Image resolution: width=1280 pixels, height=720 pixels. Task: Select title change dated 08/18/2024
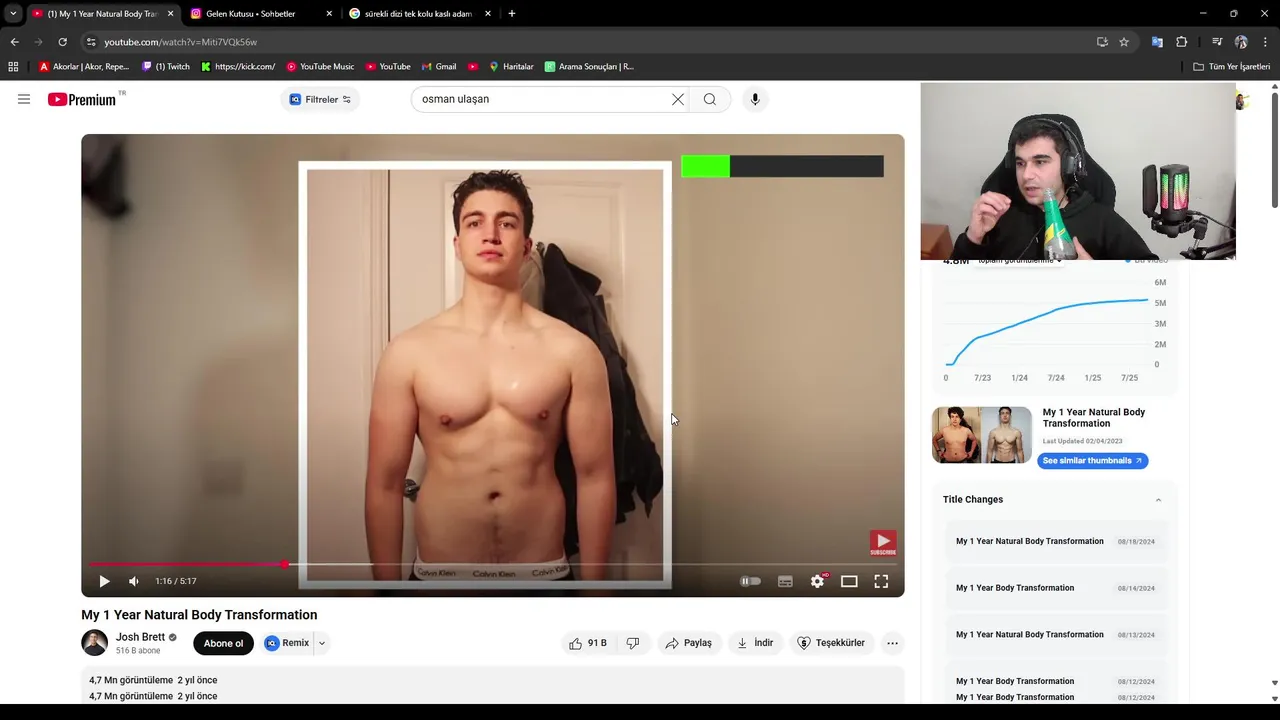click(1055, 541)
